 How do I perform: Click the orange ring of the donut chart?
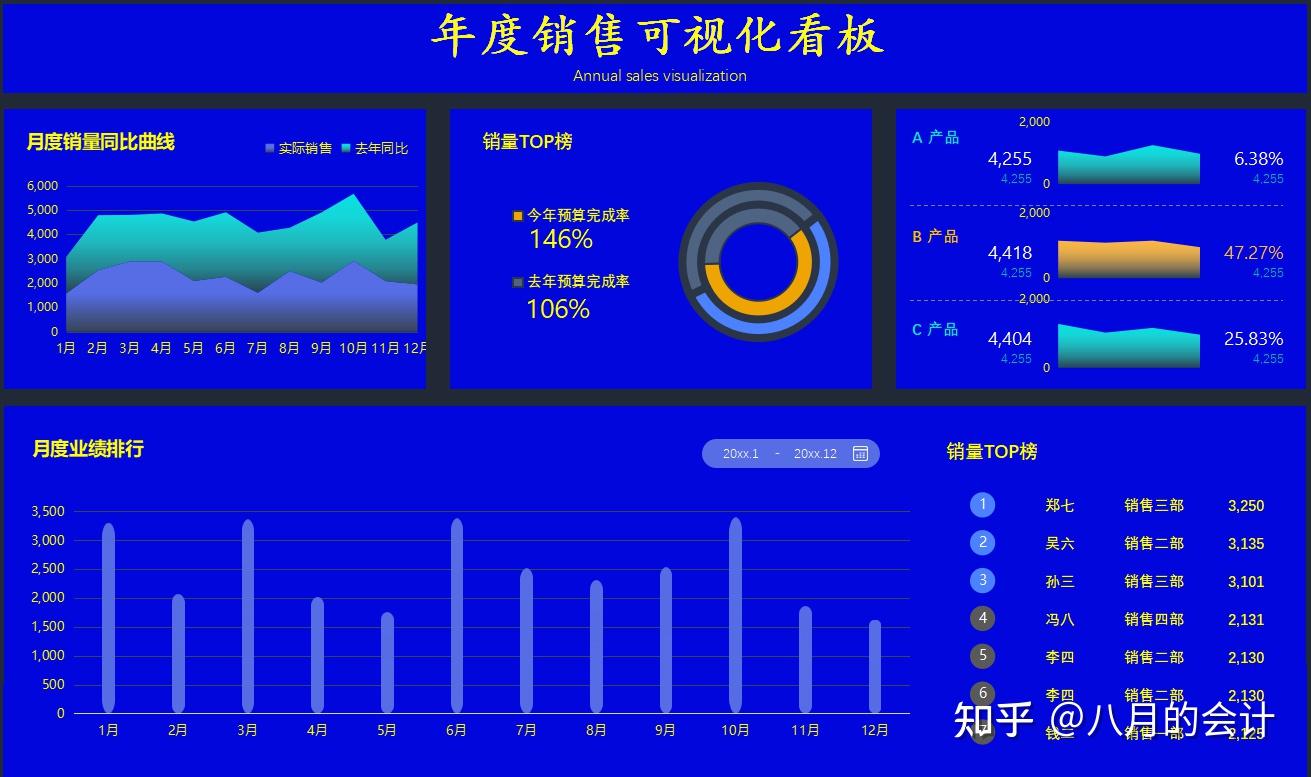pyautogui.click(x=758, y=310)
